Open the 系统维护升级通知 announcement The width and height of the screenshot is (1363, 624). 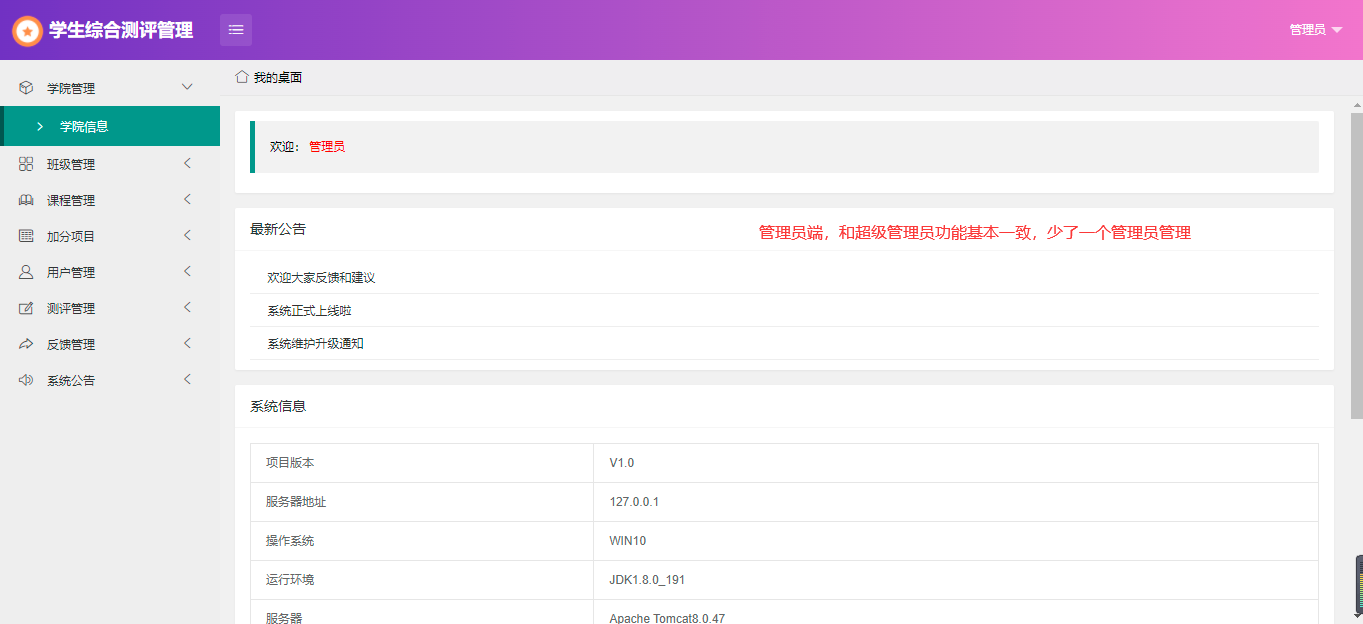tap(315, 343)
